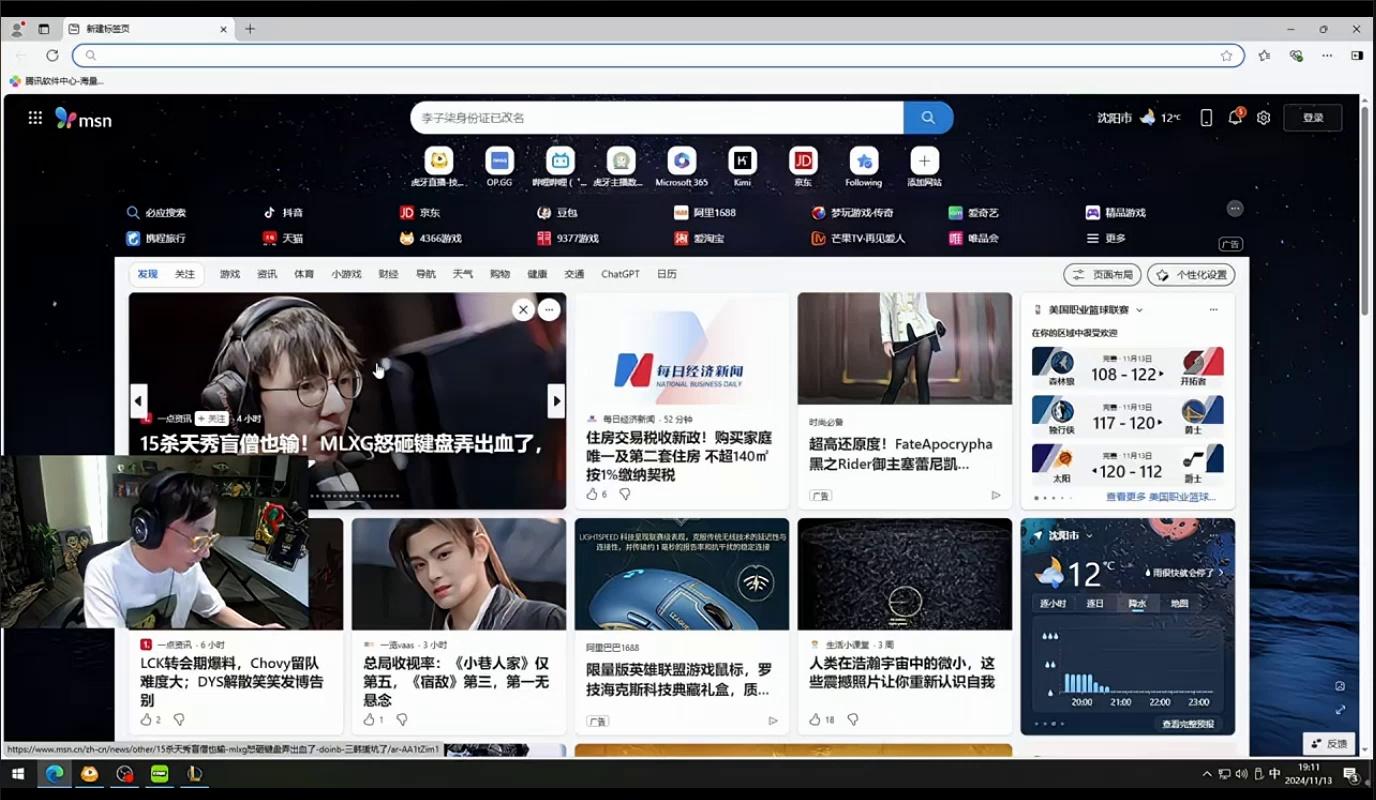The image size is (1376, 800).
Task: Open the 限量版英雄联盟游戏鼠标 ad thumbnail
Action: [x=682, y=574]
